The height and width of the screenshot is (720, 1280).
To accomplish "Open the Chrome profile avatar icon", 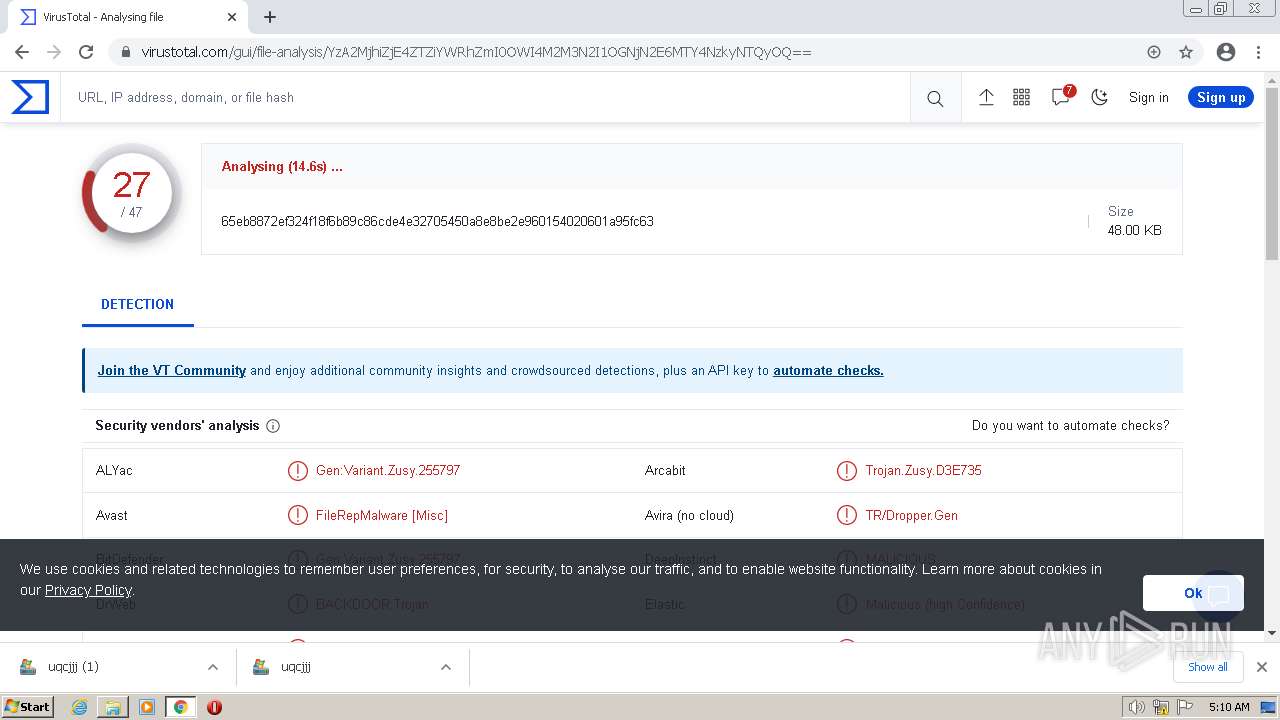I will coord(1226,52).
